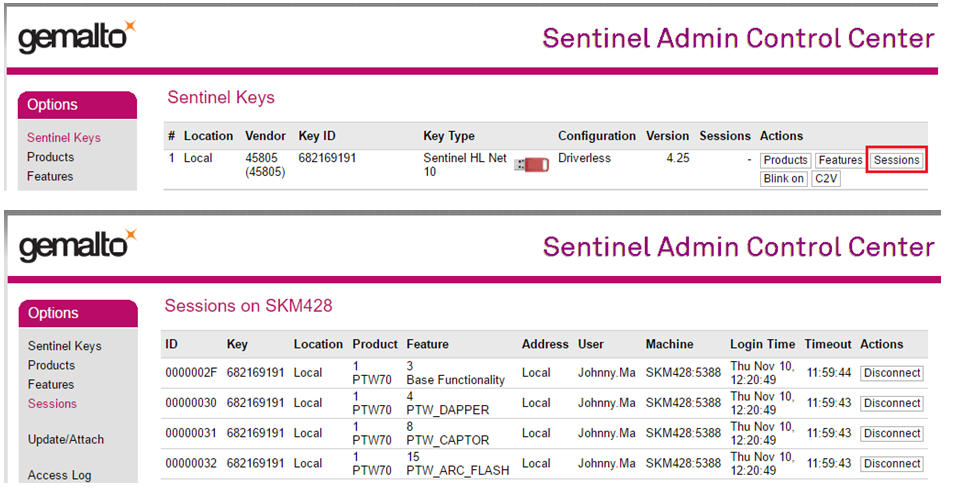
Task: Click session ID 0000002F in the table
Action: (x=191, y=373)
